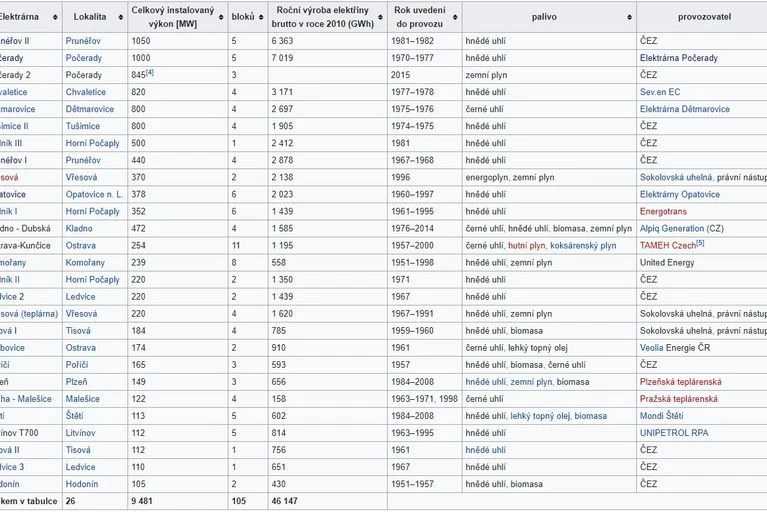Viewport: 767px width, 512px height.
Task: Open the red hutní plyn fuel link
Action: pos(526,245)
